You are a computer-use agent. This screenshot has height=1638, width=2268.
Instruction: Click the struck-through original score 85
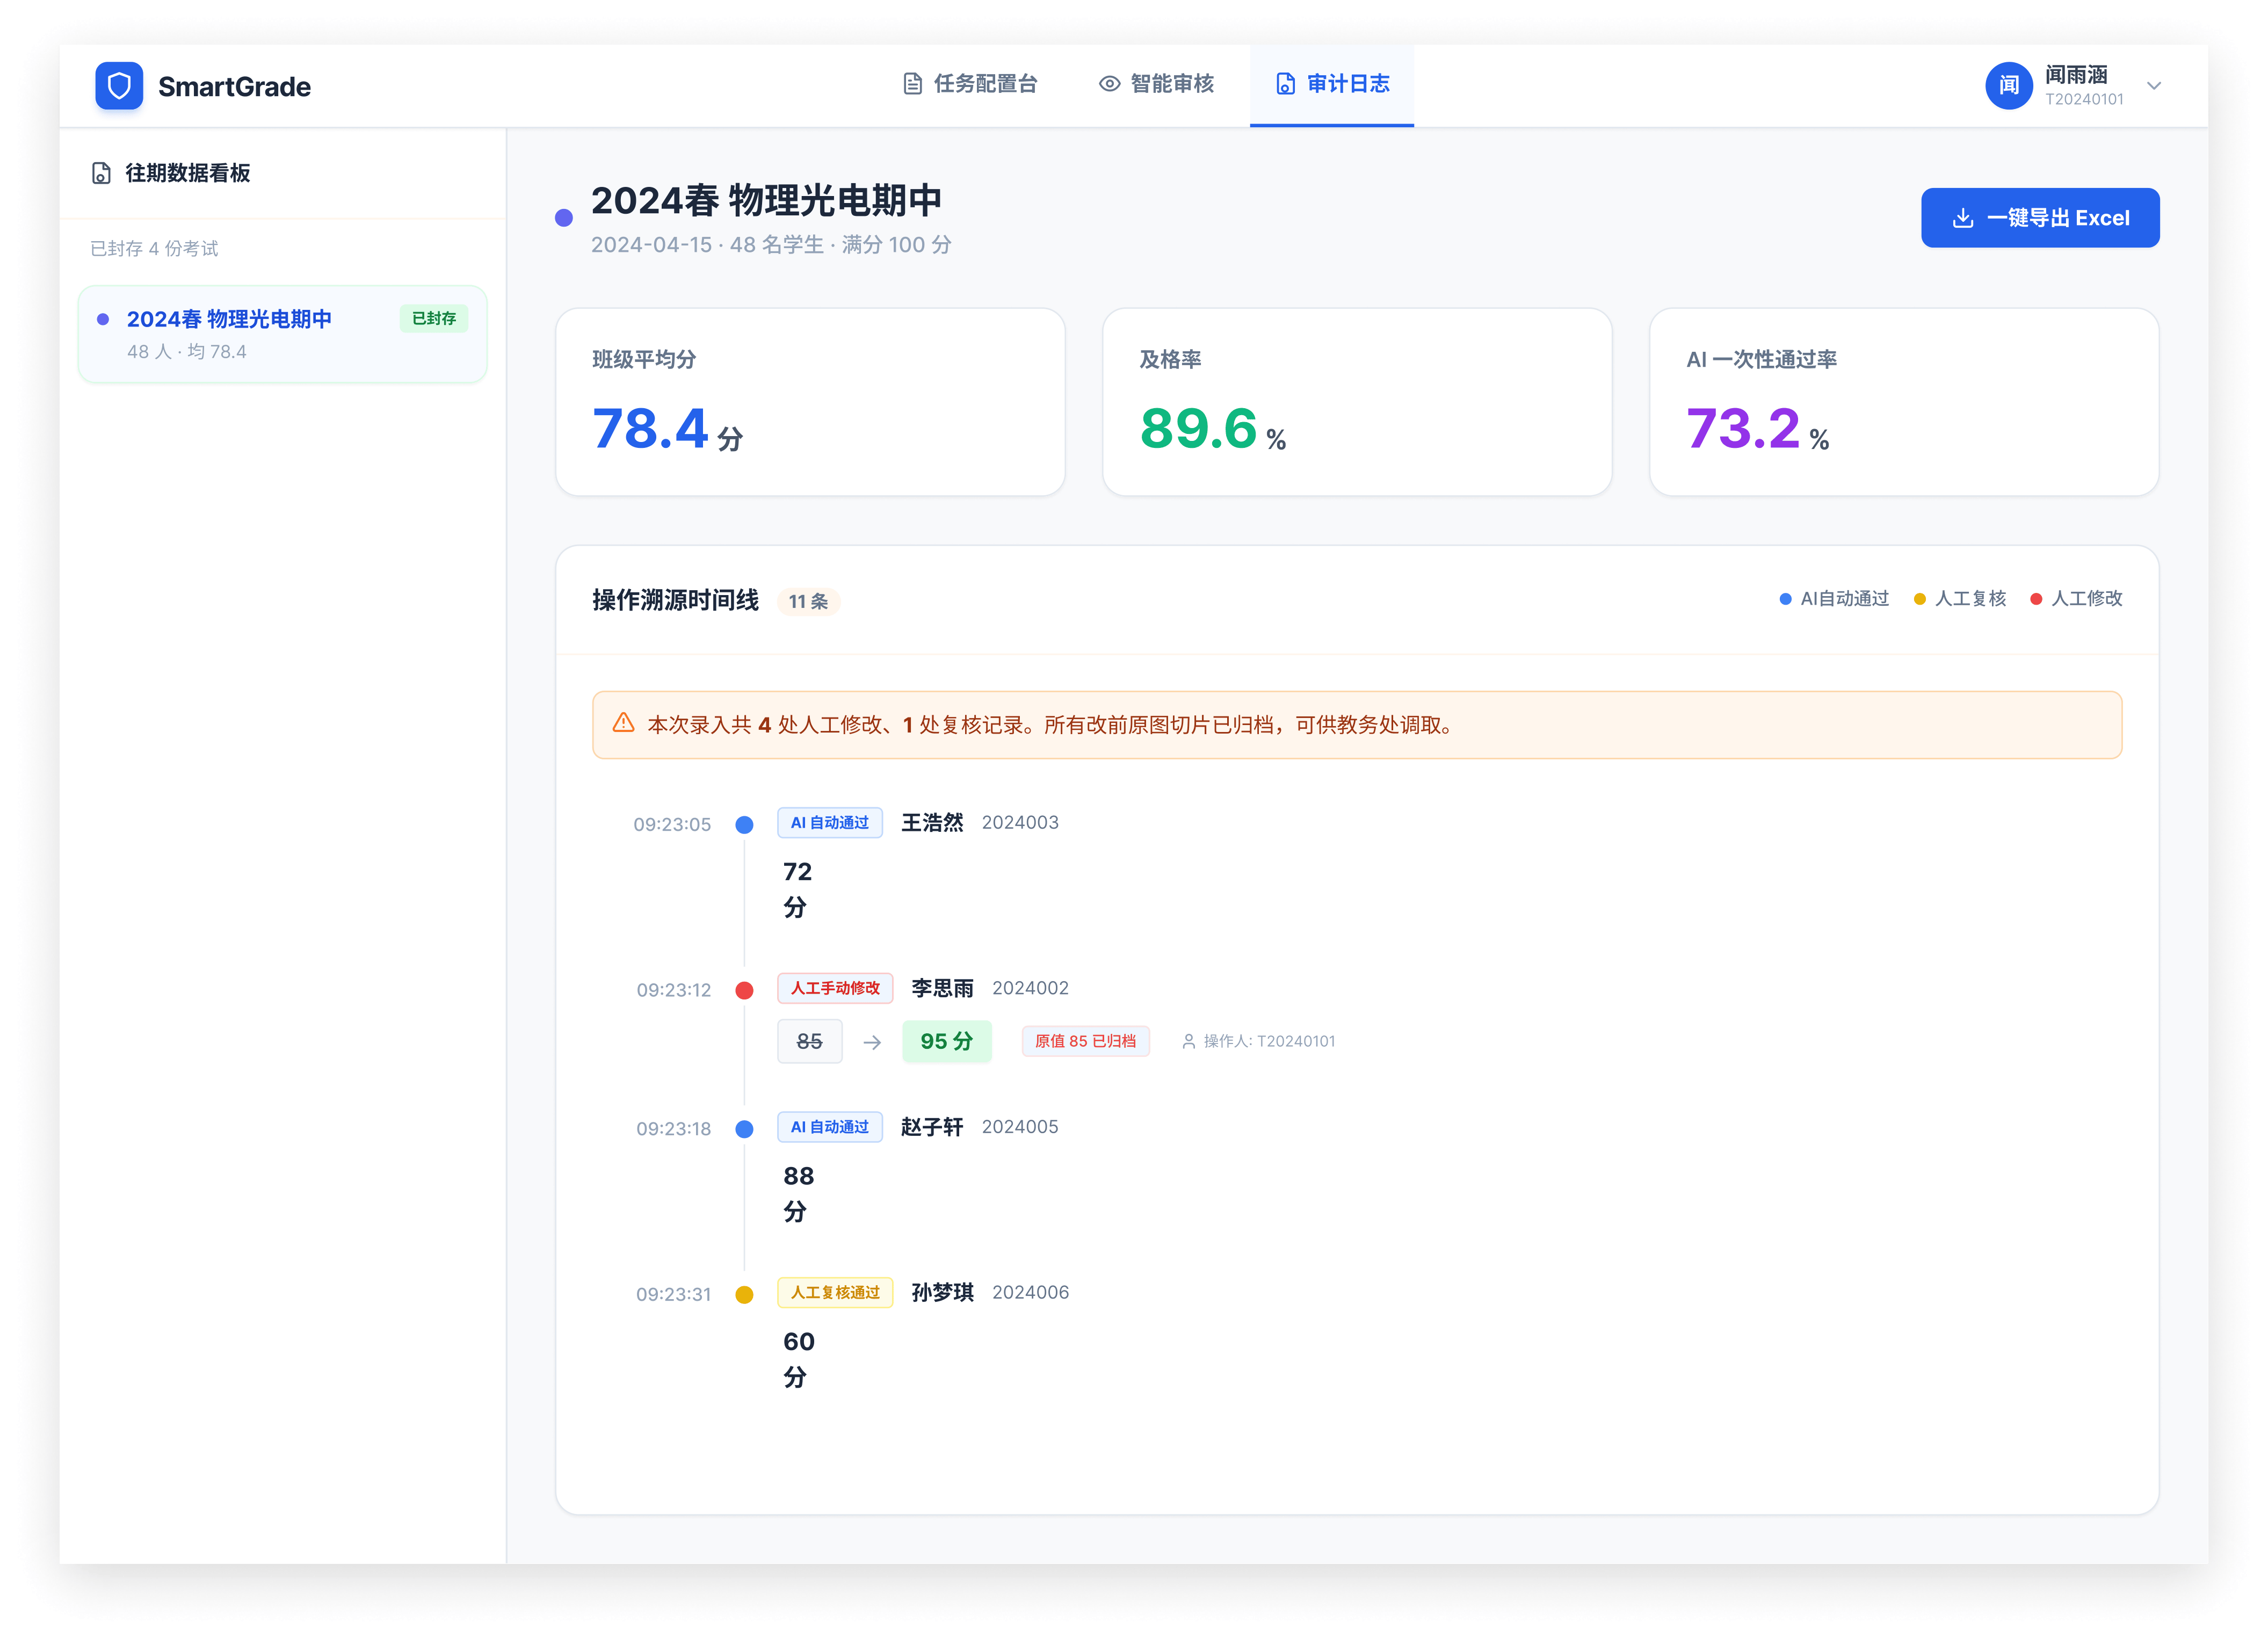coord(810,1041)
